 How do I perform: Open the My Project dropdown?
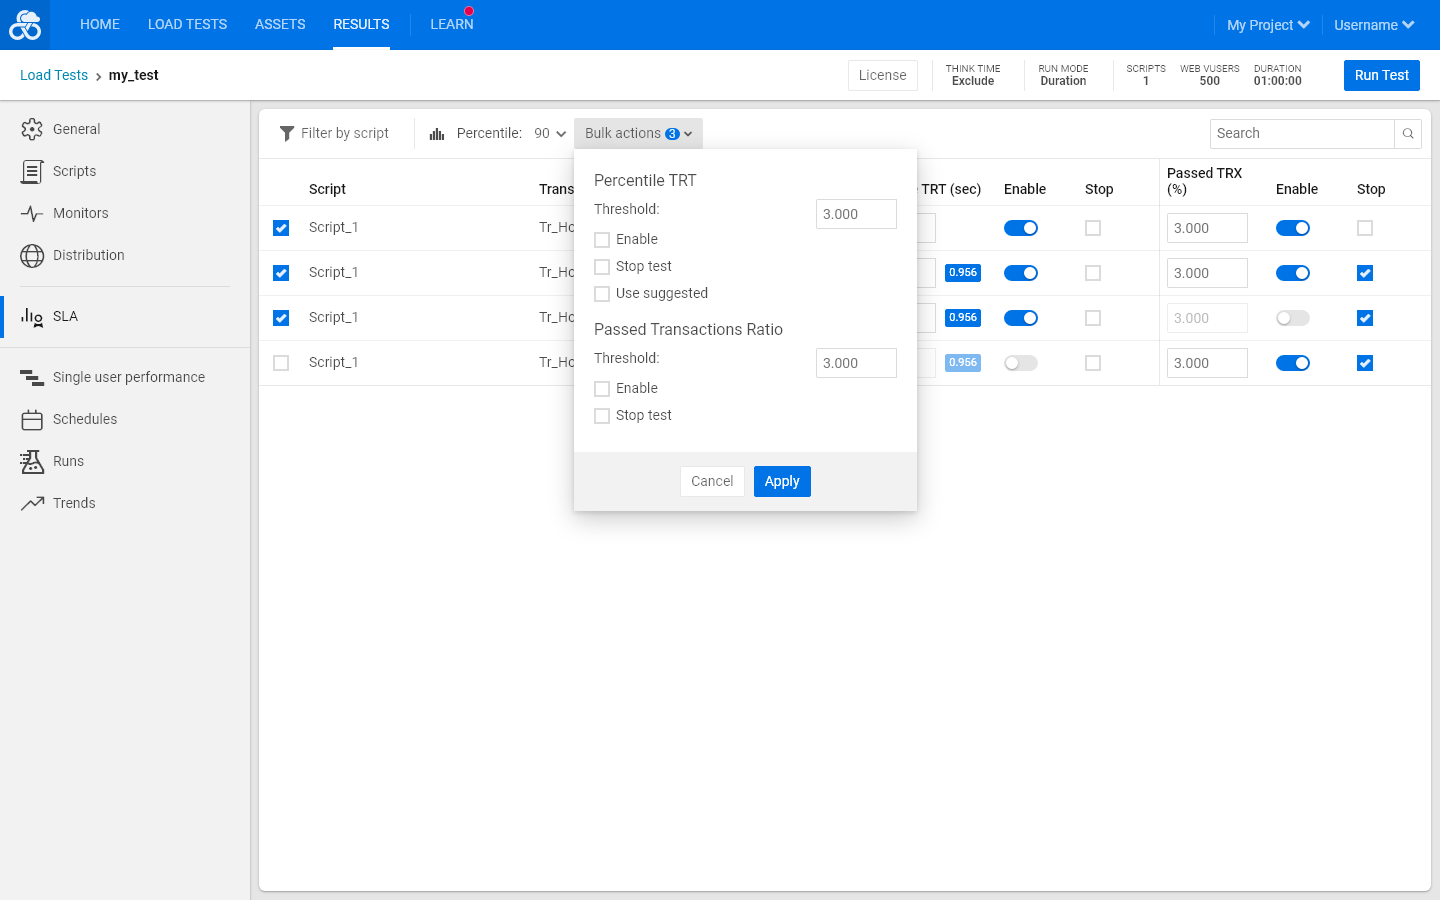(1268, 25)
